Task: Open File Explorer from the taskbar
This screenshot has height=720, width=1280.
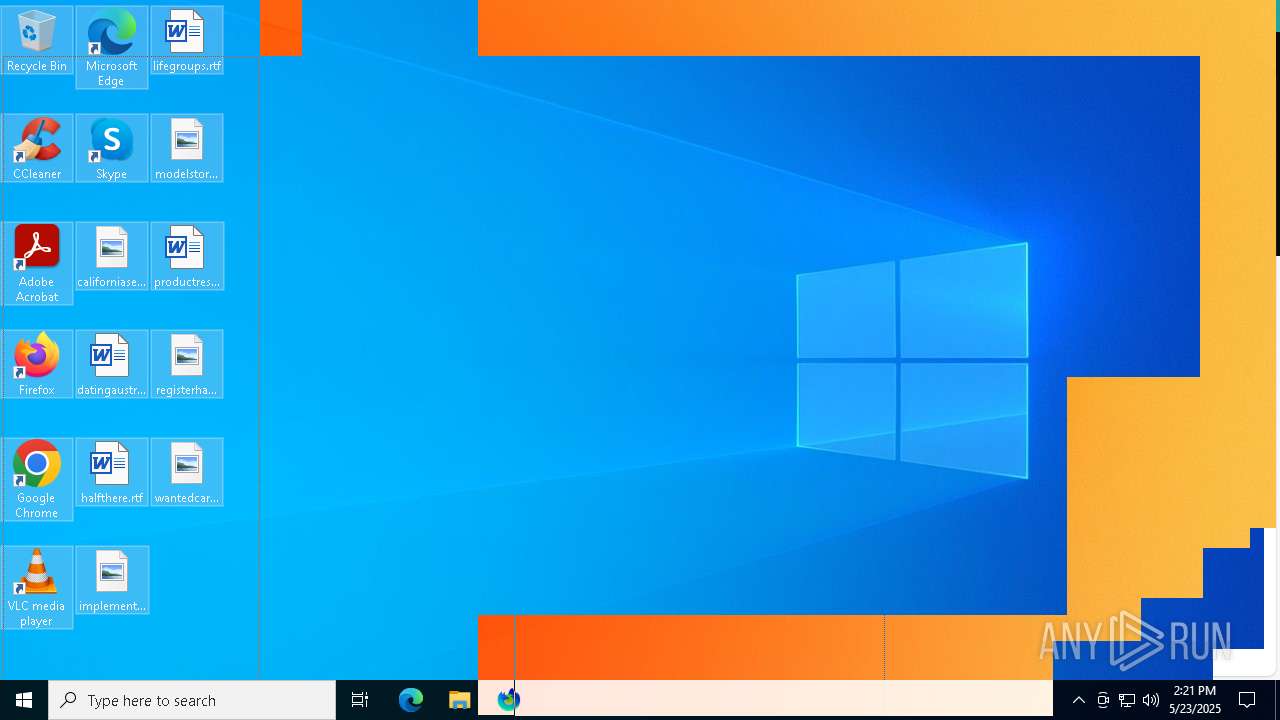Action: pyautogui.click(x=459, y=700)
